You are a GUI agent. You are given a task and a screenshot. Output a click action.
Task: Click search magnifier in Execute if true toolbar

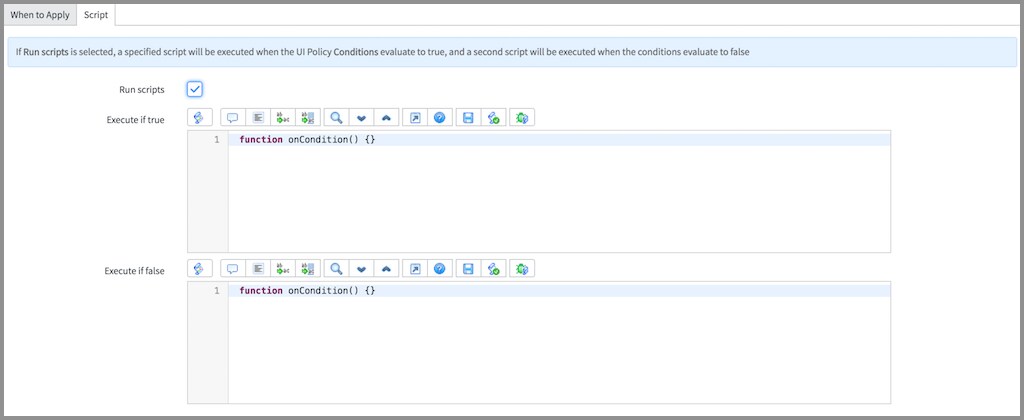click(x=336, y=118)
